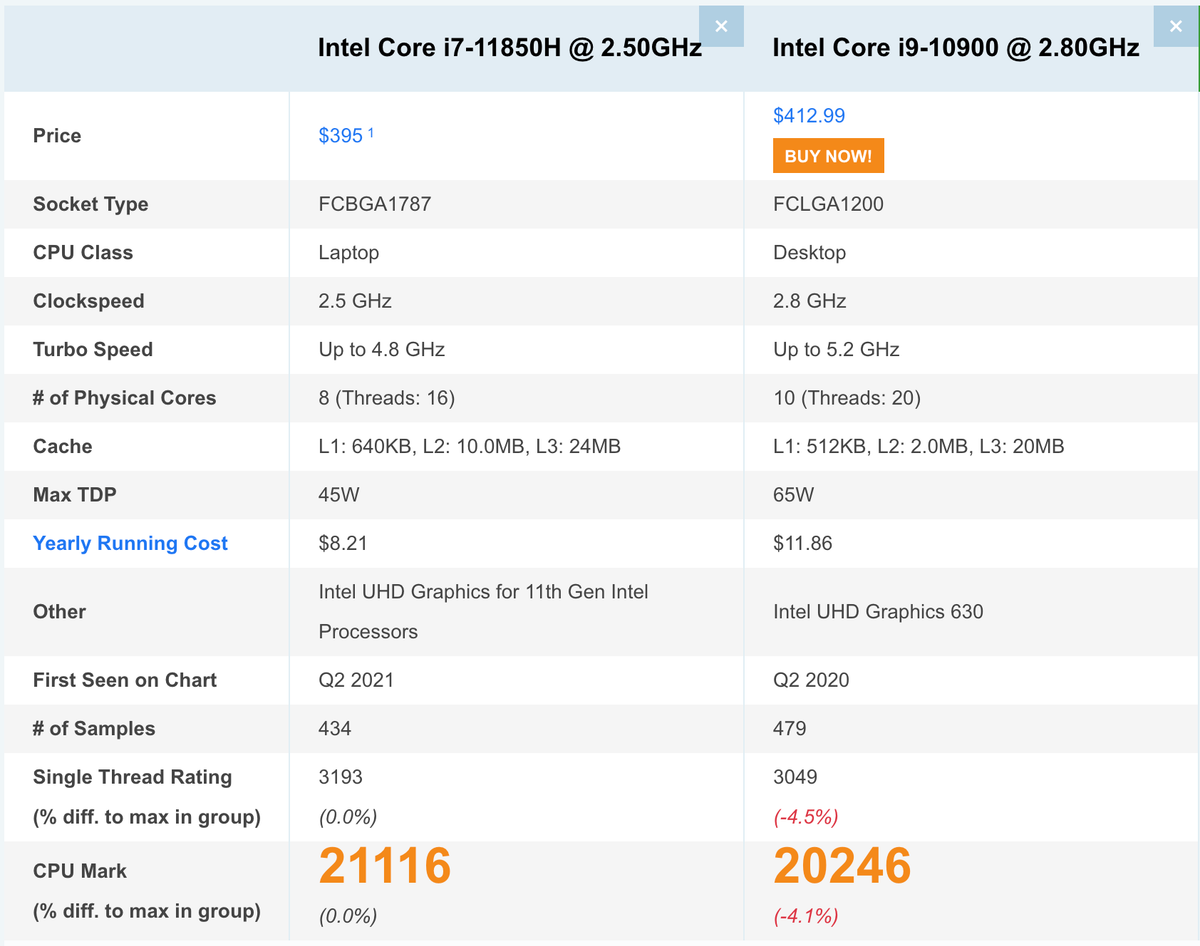Open footnote 1 beside the $395 price
1200x946 pixels.
(x=371, y=132)
